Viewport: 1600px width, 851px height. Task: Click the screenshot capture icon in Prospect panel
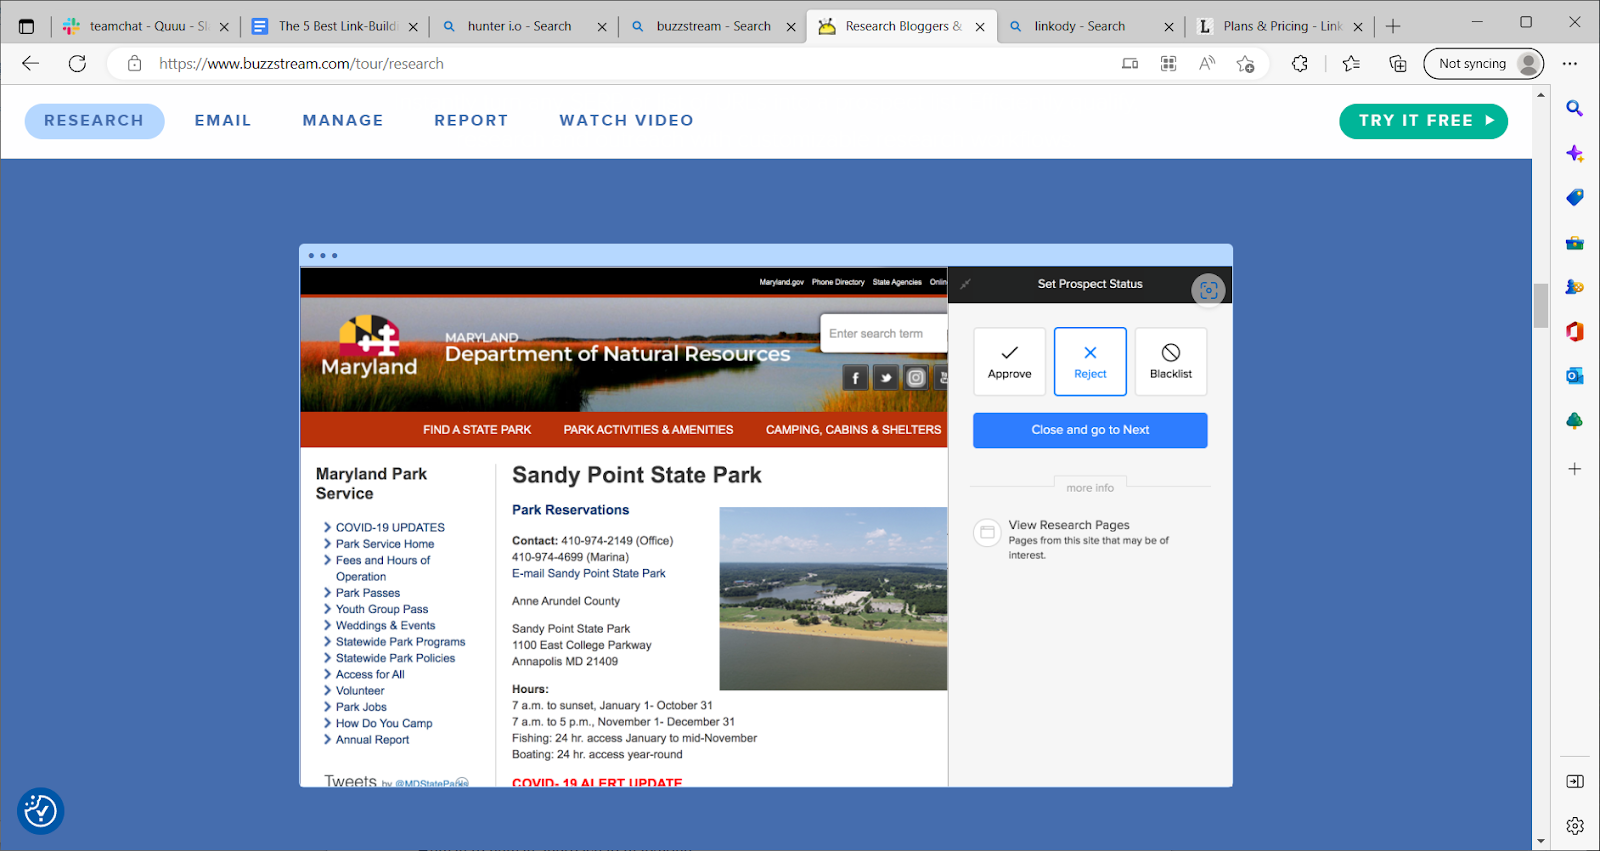tap(1208, 290)
